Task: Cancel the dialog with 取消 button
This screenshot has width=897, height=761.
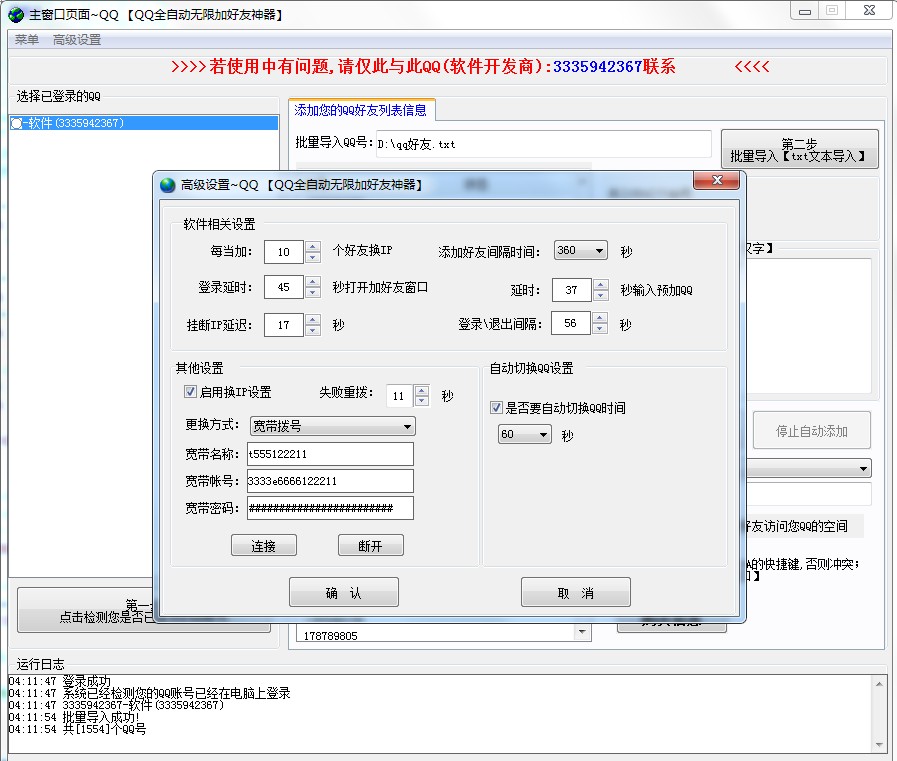Action: click(x=575, y=592)
